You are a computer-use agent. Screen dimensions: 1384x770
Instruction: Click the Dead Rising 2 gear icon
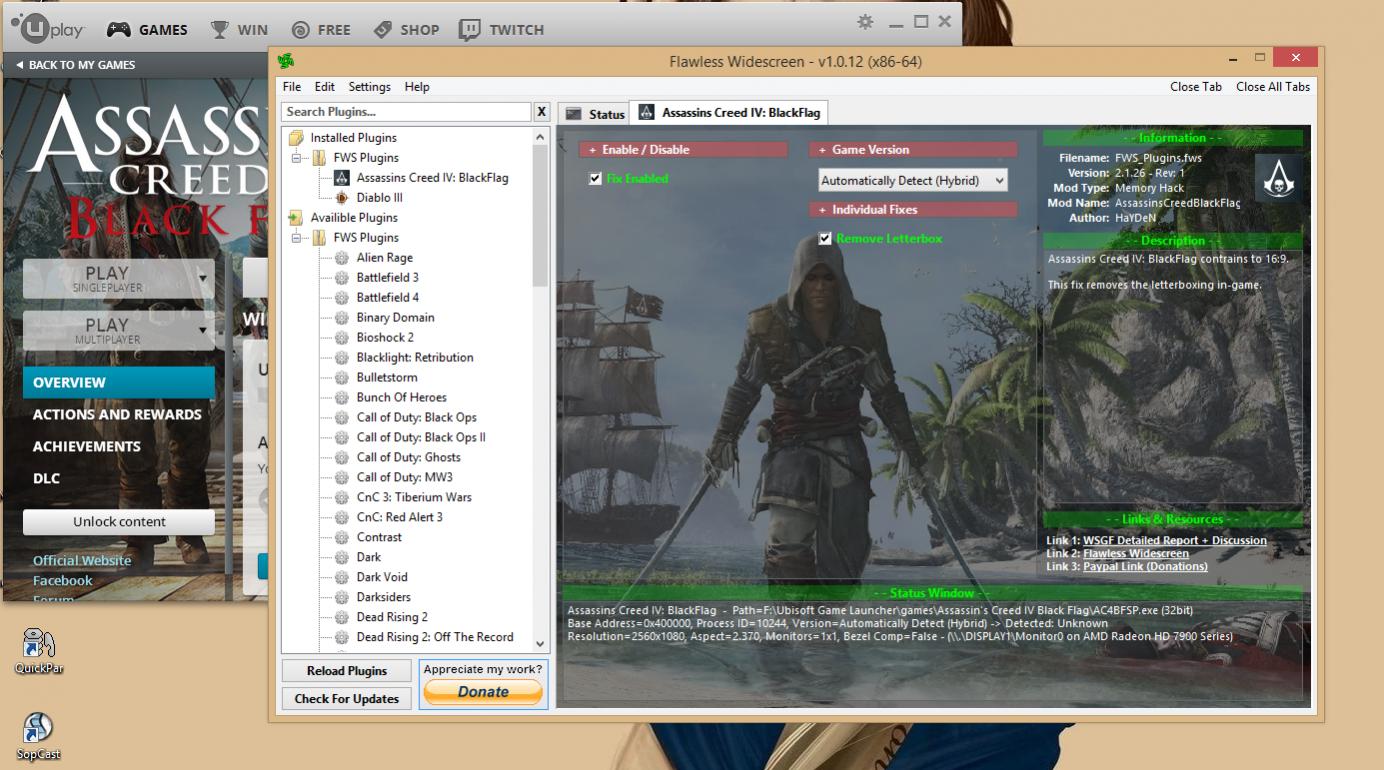341,617
